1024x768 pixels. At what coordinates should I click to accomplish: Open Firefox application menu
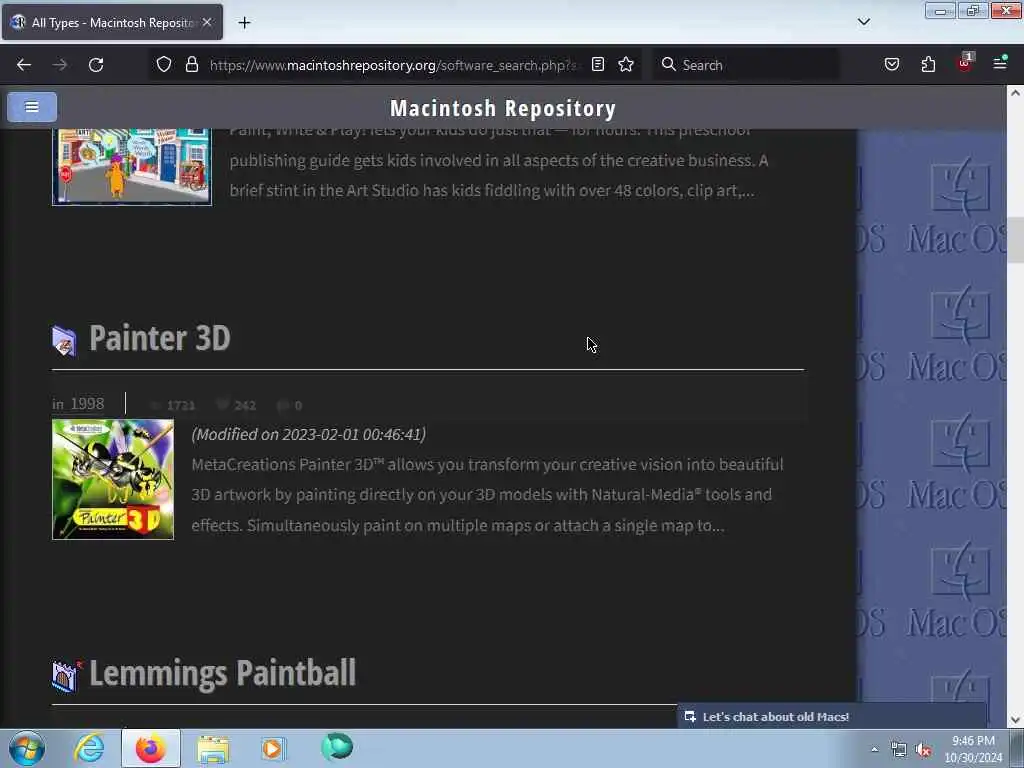coord(1000,63)
